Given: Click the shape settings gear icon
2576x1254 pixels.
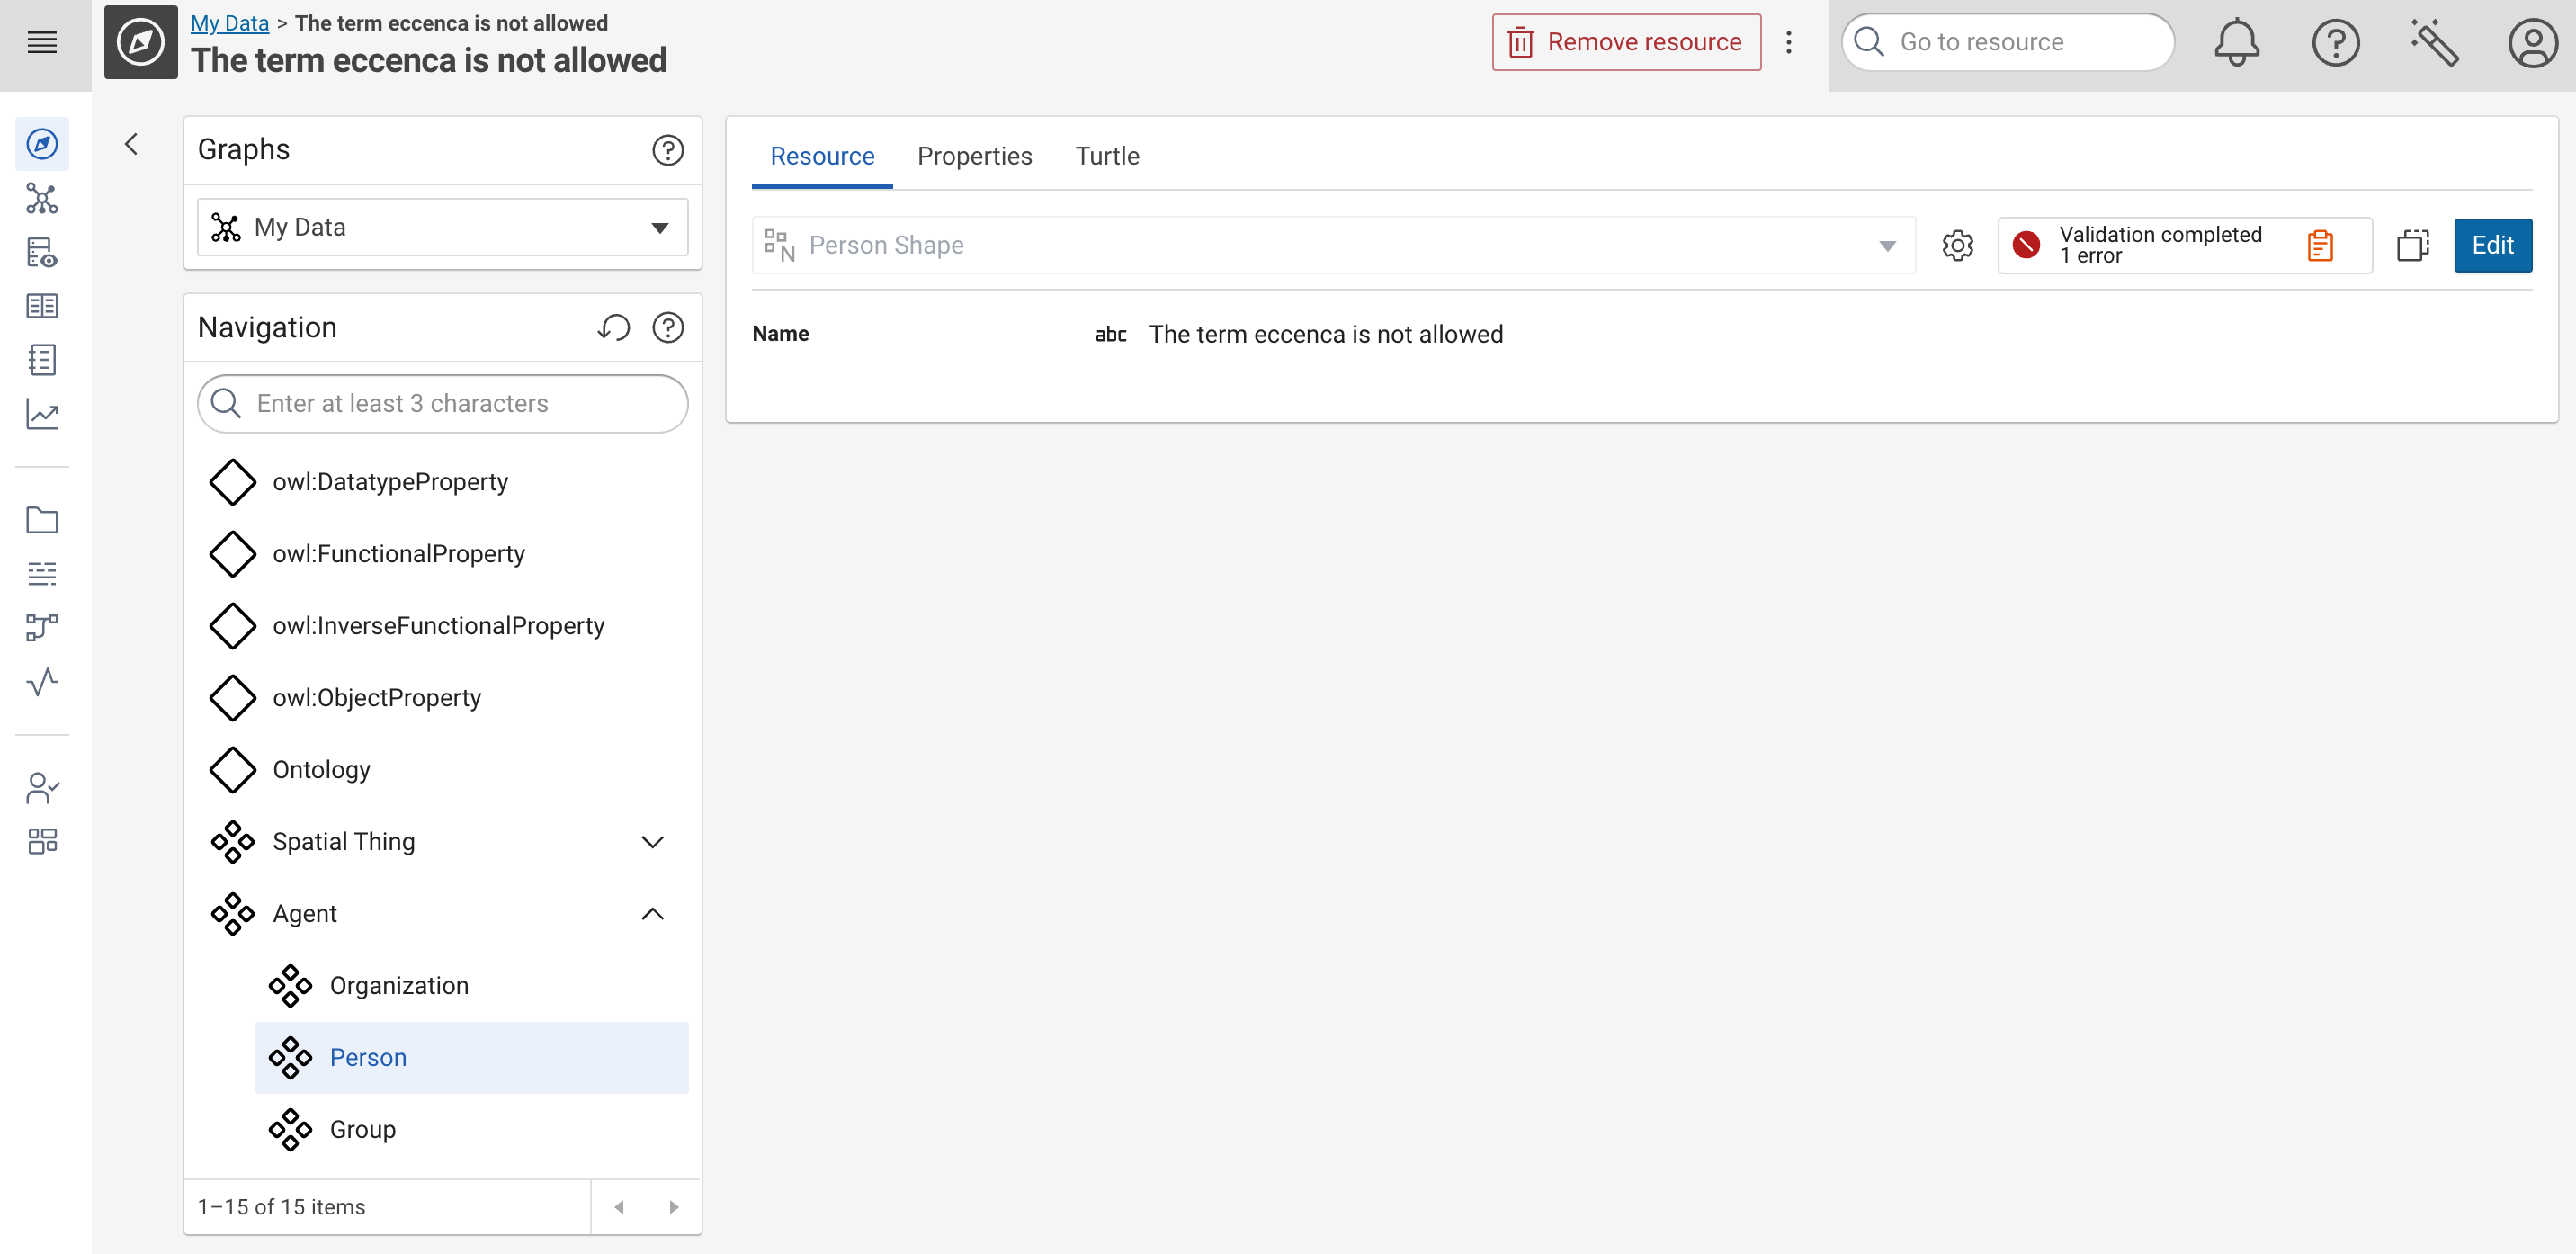Looking at the screenshot, I should 1957,245.
